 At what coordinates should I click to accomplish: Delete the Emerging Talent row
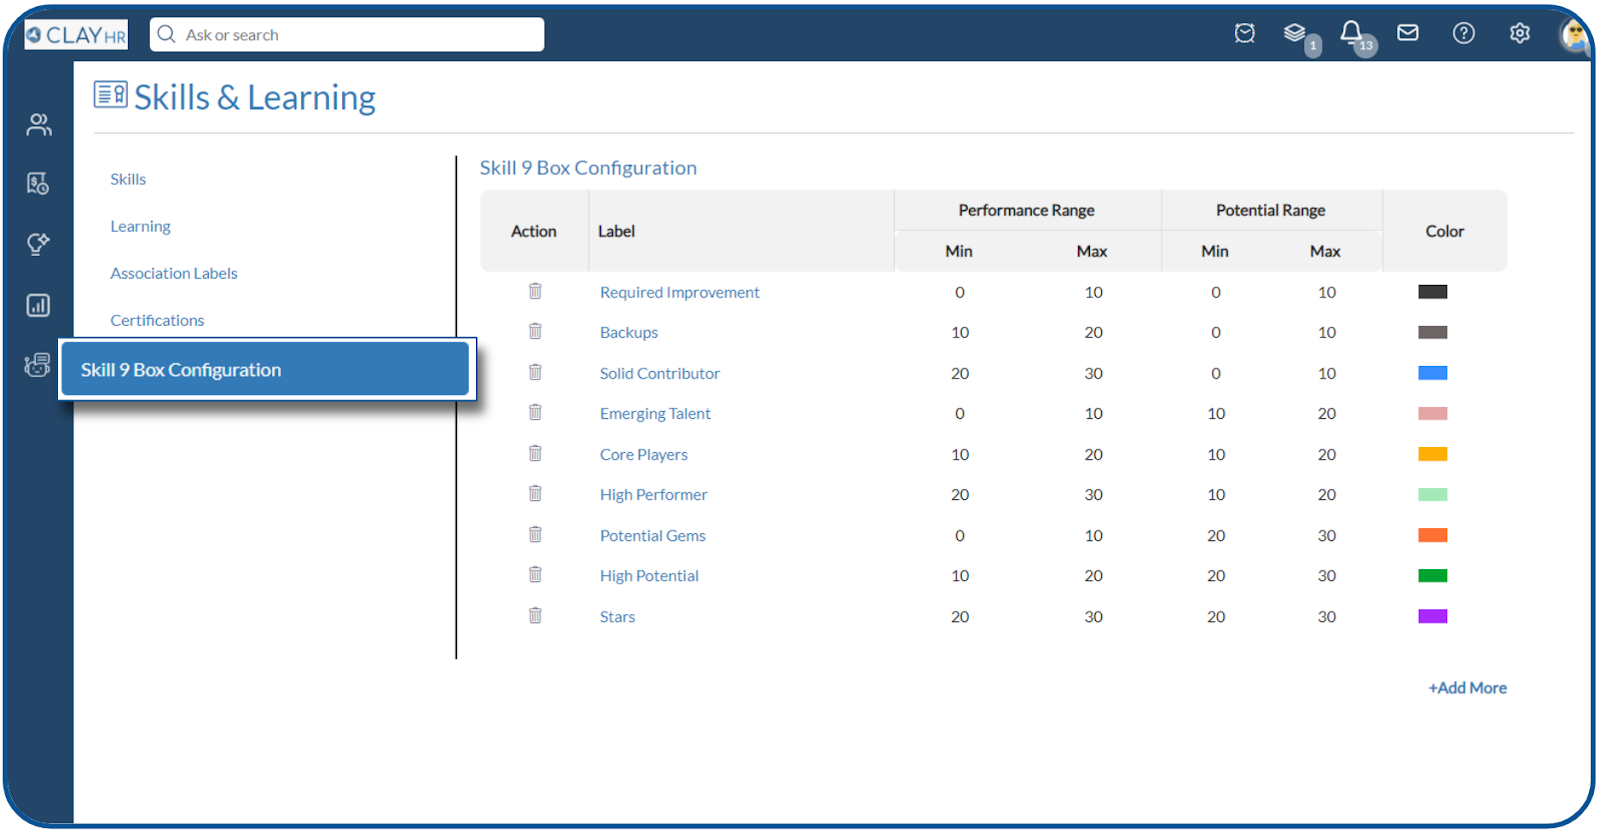[x=535, y=412]
